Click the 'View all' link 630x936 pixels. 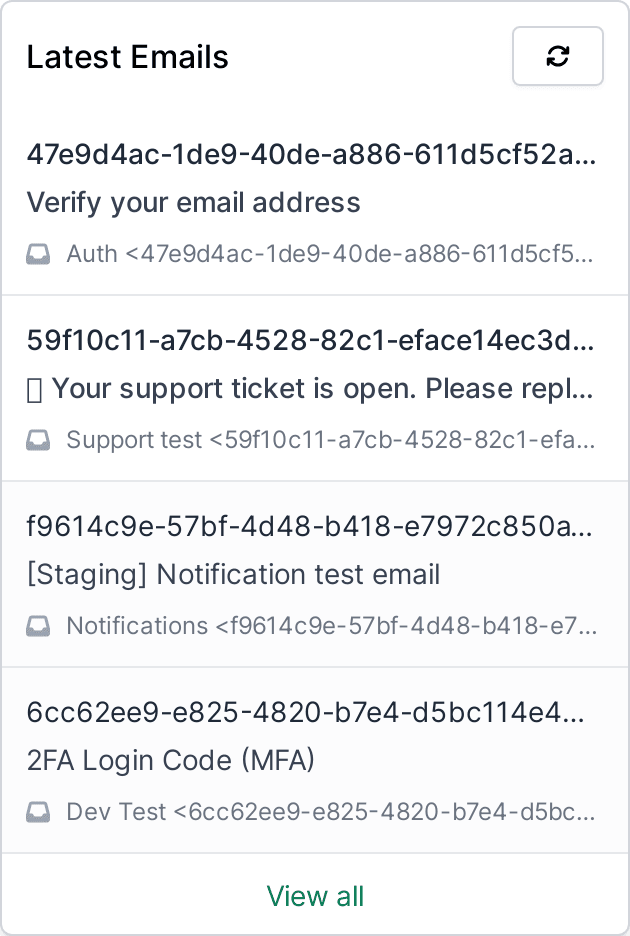315,896
